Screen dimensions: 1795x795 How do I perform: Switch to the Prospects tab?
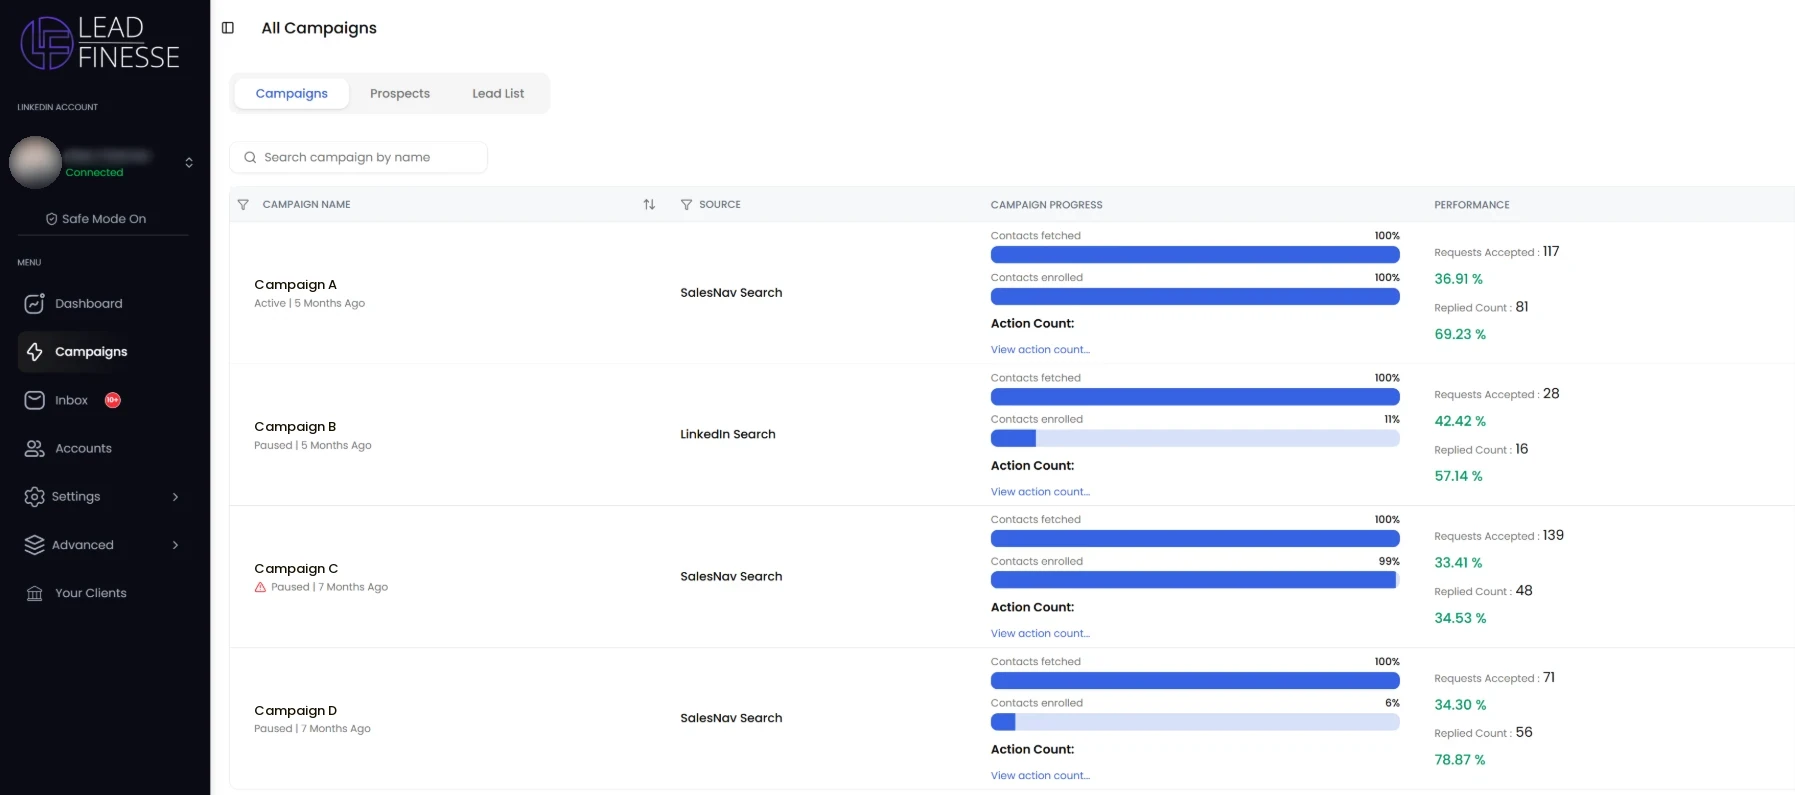click(x=400, y=93)
